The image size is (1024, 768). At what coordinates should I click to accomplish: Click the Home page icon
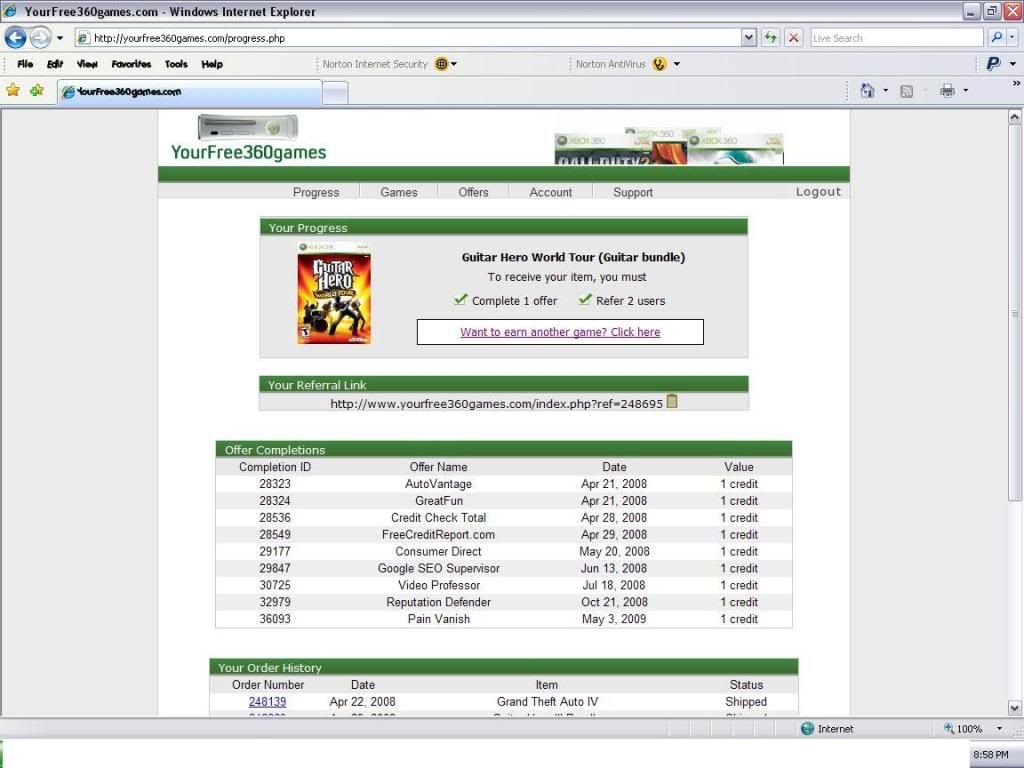tap(867, 91)
